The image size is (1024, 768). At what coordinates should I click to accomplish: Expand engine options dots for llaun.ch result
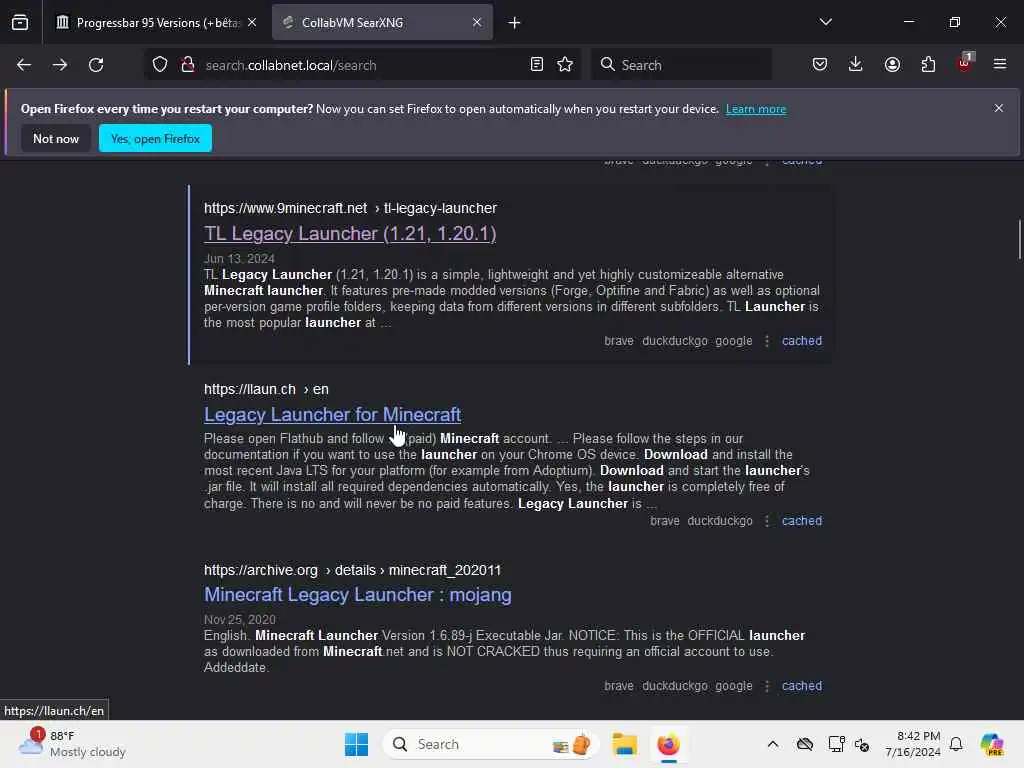coord(767,521)
